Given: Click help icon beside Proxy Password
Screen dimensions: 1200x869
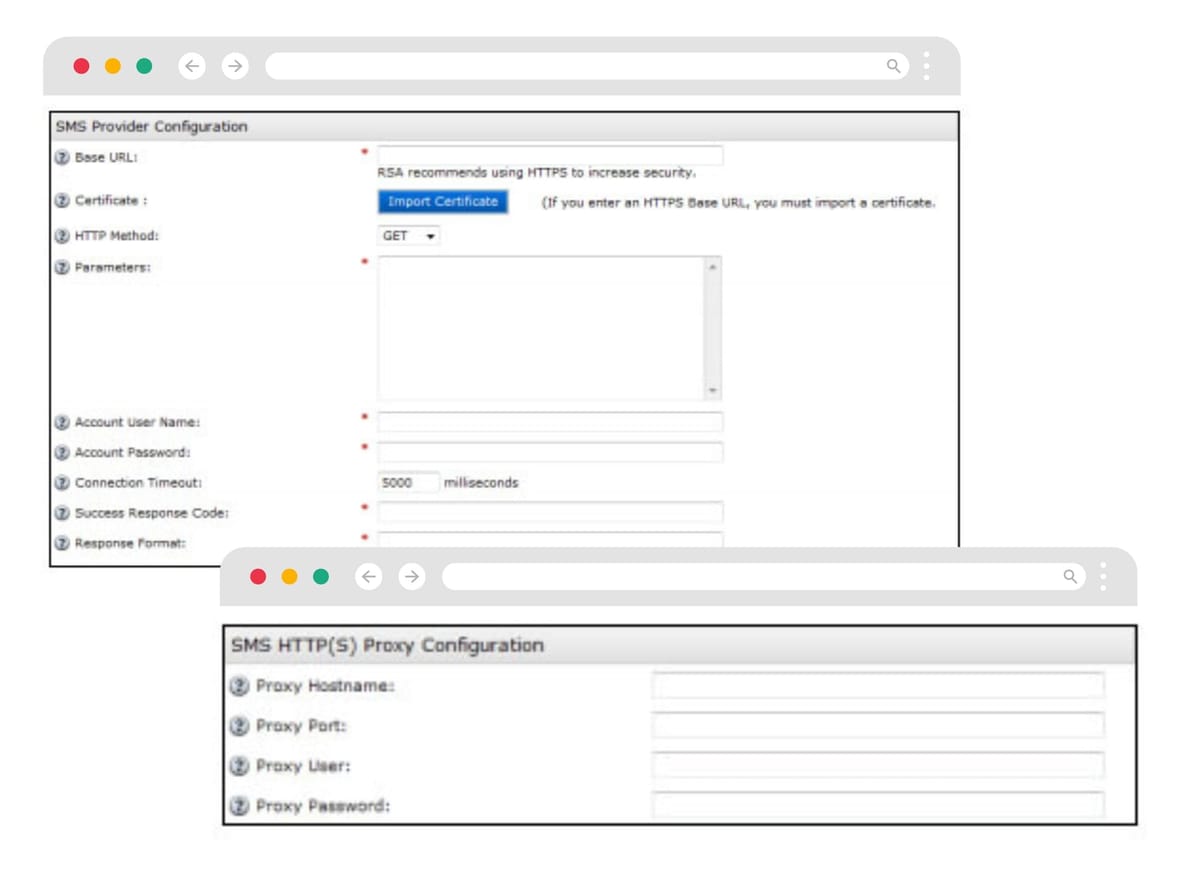Looking at the screenshot, I should pos(238,806).
